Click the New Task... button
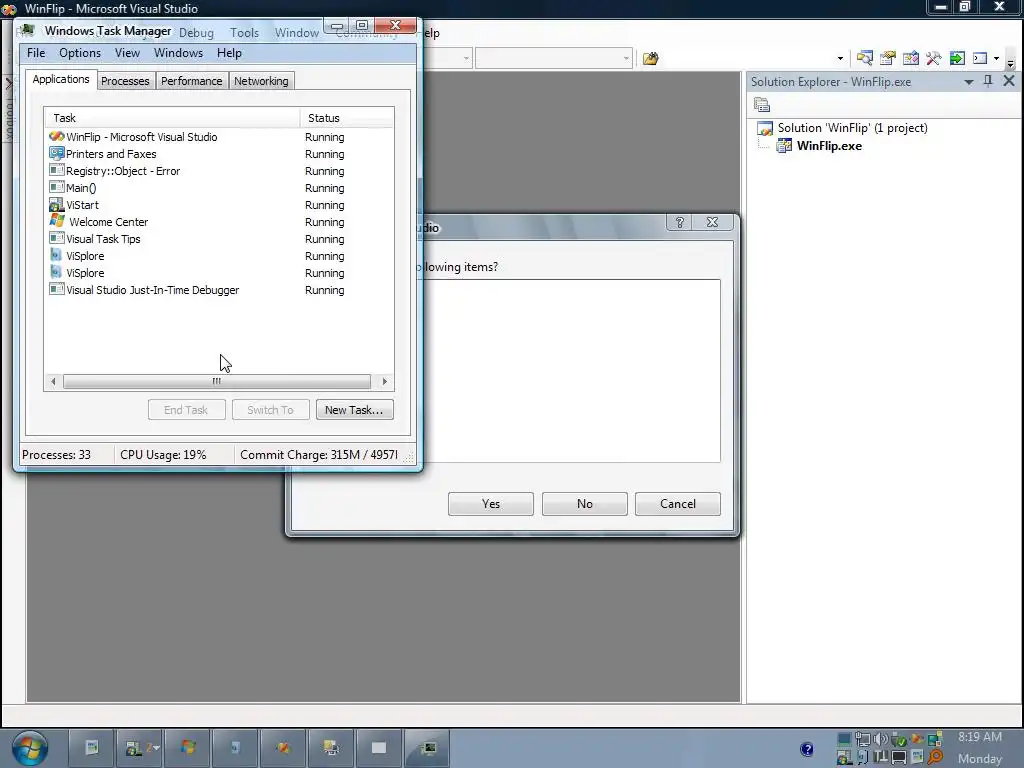 tap(355, 410)
